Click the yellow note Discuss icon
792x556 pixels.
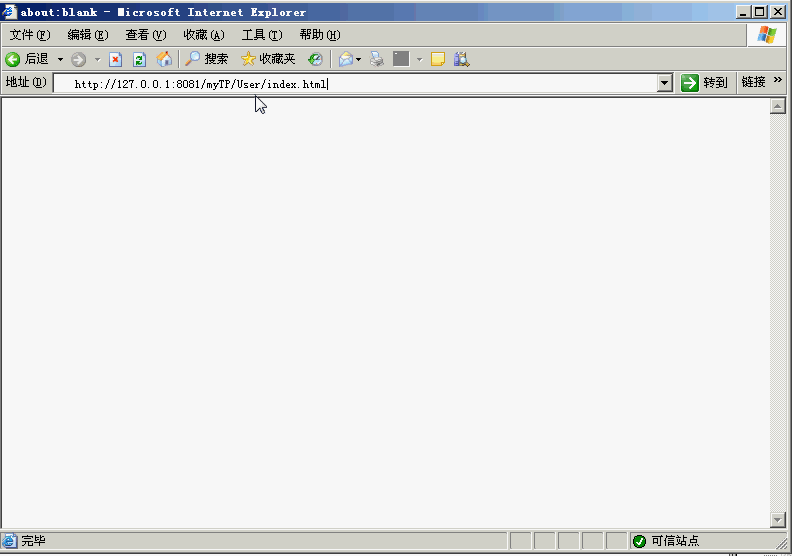[438, 60]
